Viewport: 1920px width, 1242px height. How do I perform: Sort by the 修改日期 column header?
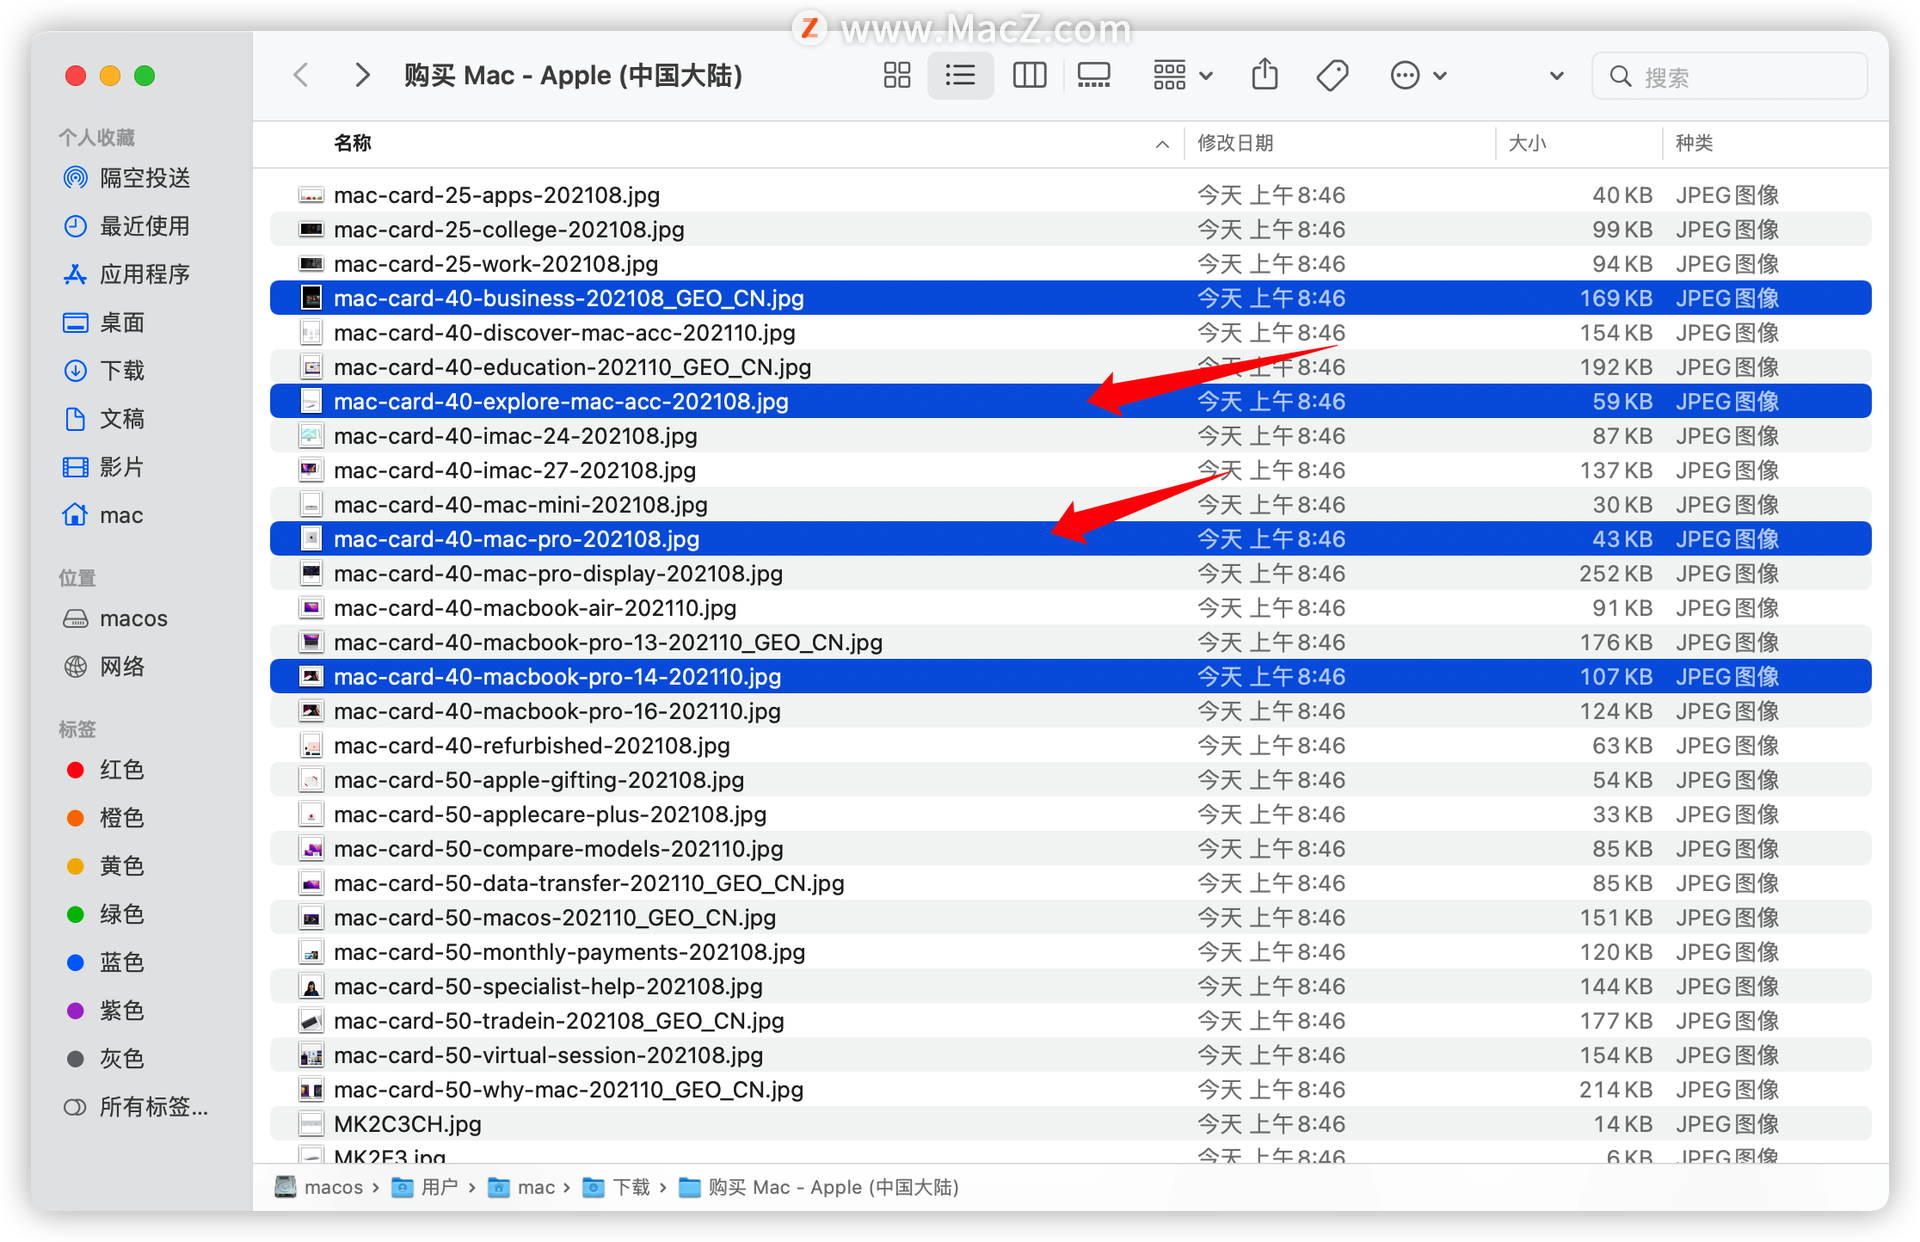(1235, 143)
